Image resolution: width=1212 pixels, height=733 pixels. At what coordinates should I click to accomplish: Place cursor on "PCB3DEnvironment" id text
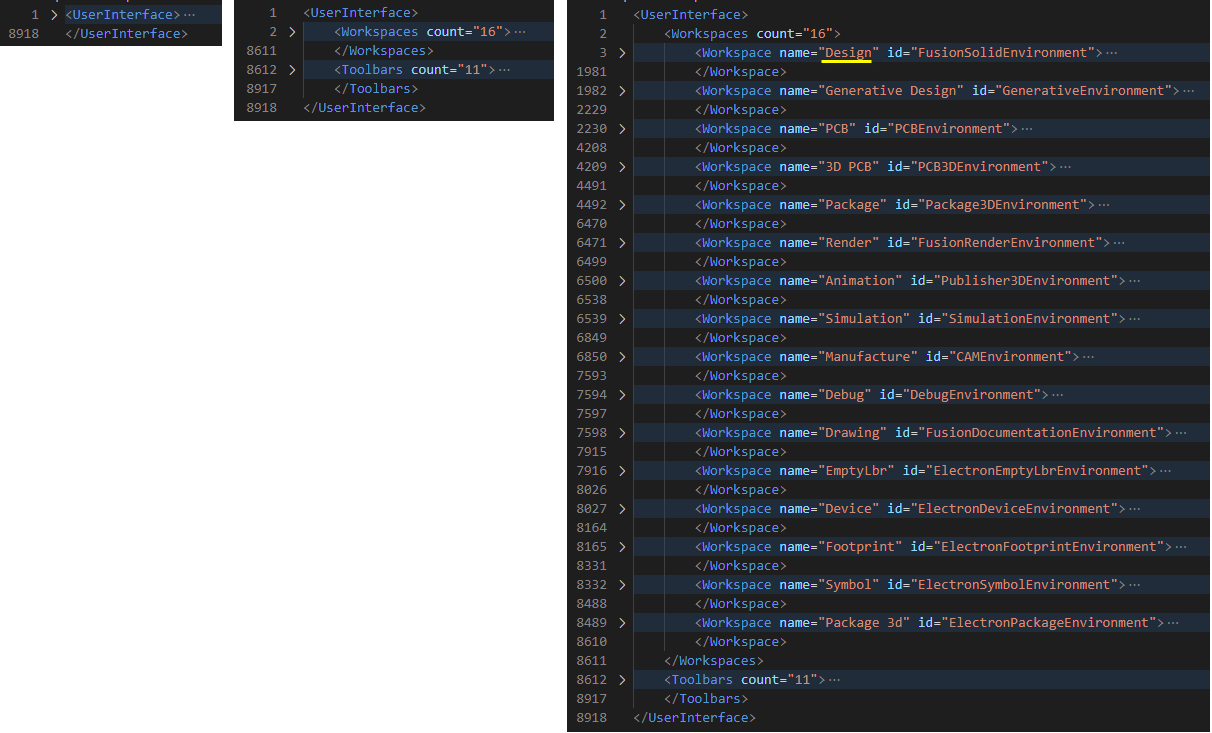tap(978, 166)
